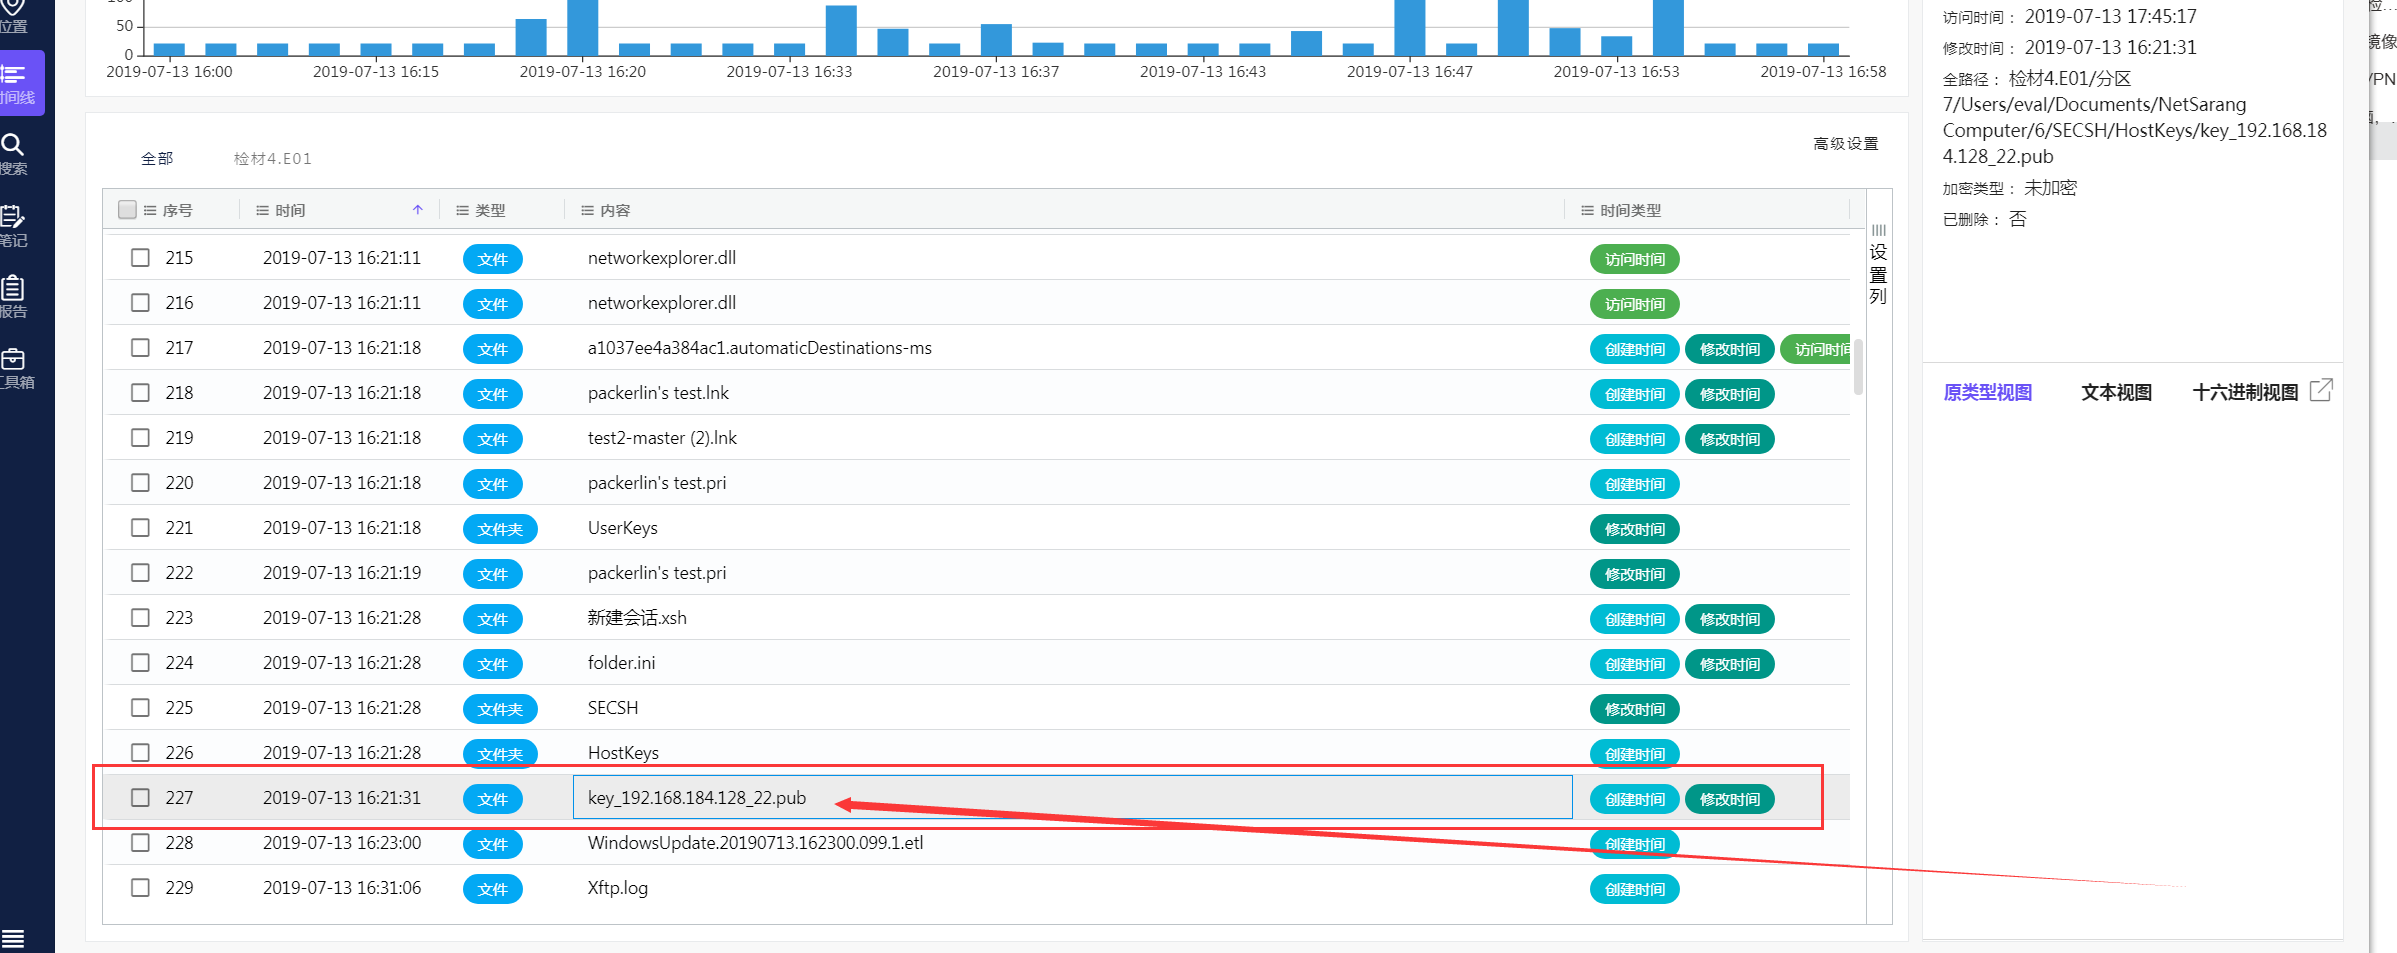Check the box for row 225
2397x953 pixels.
point(141,708)
